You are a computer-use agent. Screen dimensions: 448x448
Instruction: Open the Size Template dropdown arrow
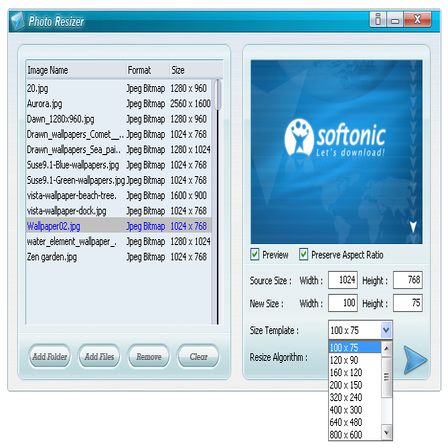(386, 330)
